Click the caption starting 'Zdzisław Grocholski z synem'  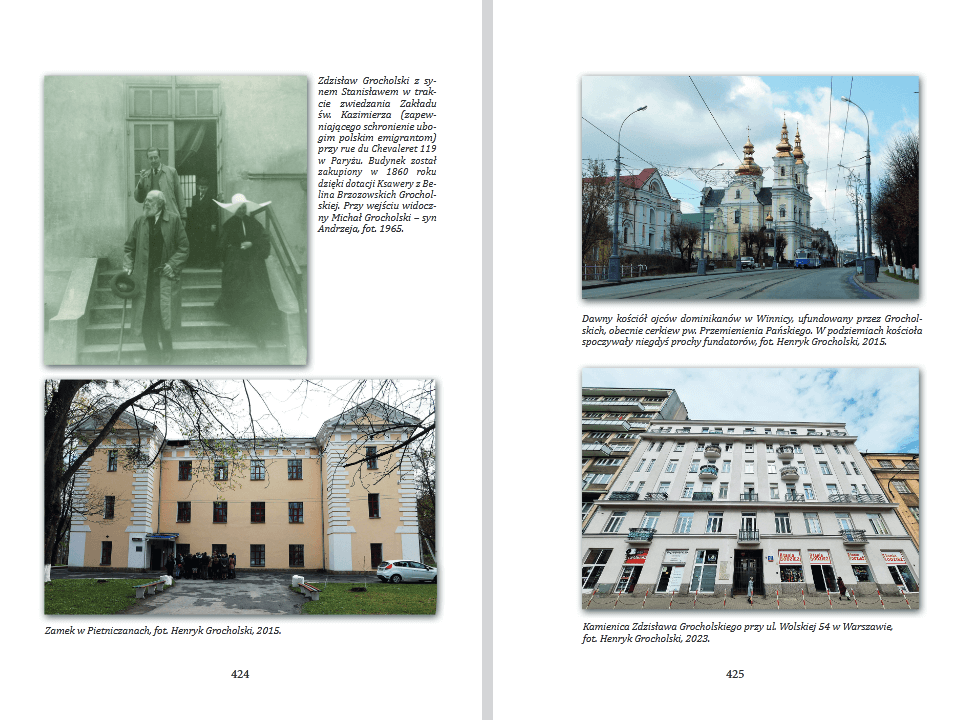375,148
